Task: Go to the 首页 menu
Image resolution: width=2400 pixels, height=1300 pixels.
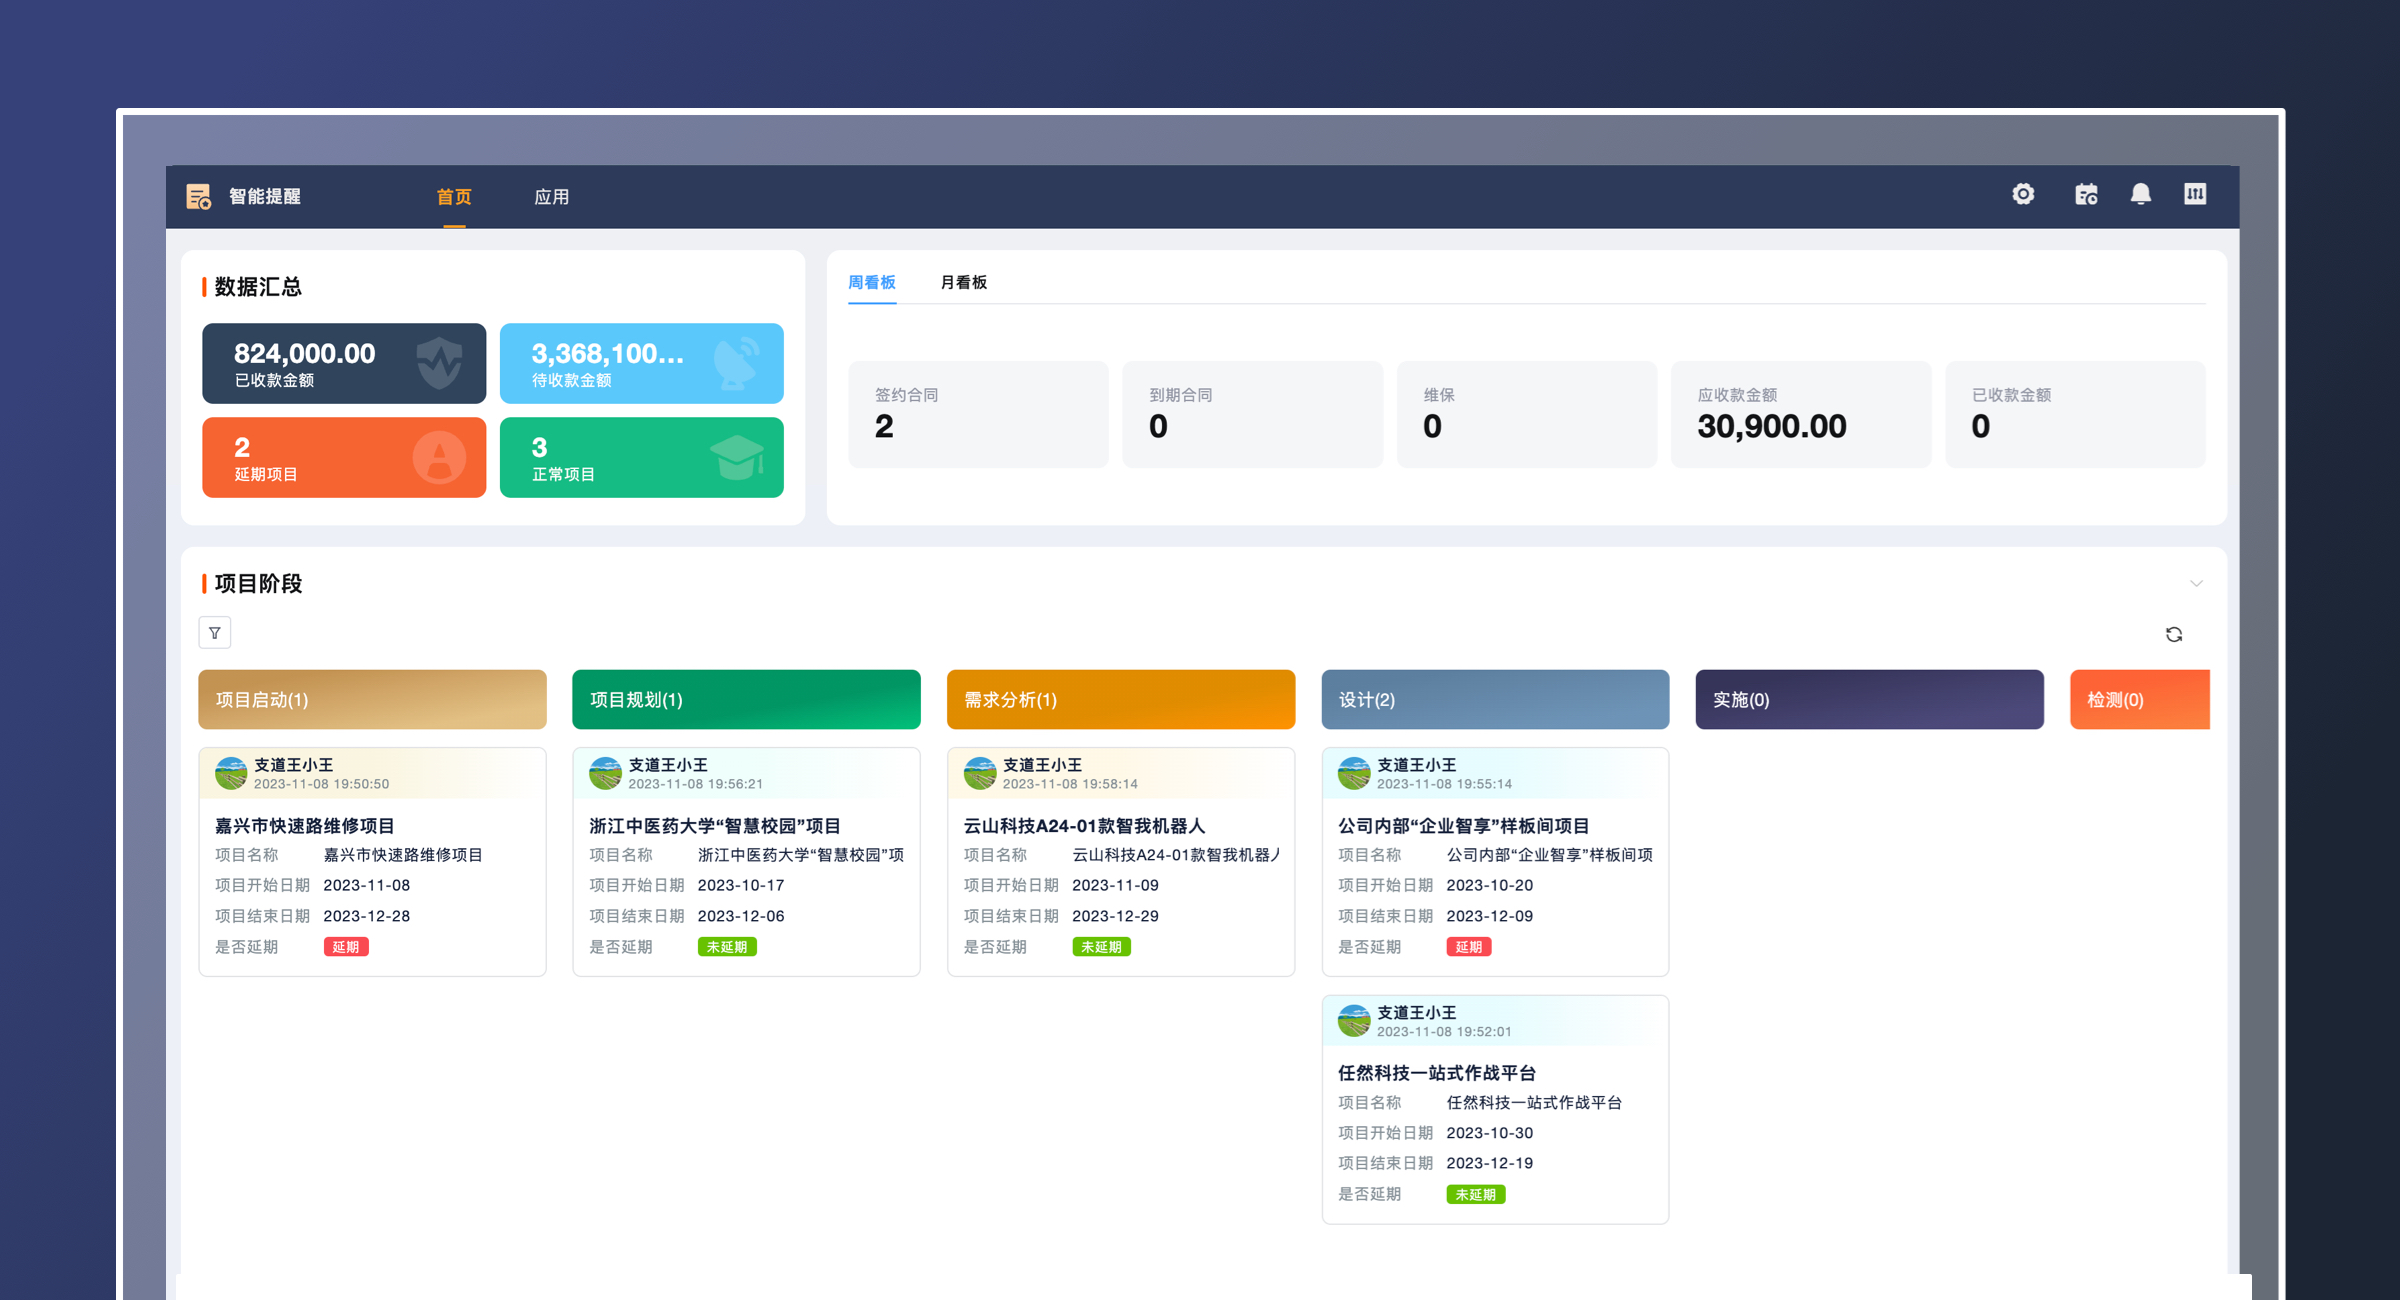Action: point(454,197)
